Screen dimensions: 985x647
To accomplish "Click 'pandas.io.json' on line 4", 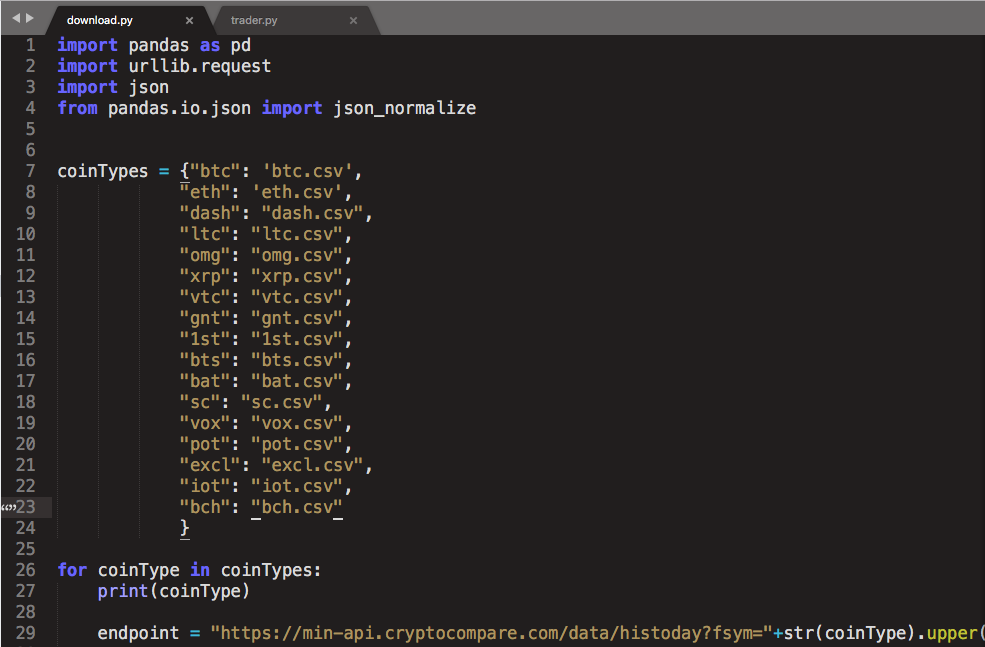I will pos(179,108).
